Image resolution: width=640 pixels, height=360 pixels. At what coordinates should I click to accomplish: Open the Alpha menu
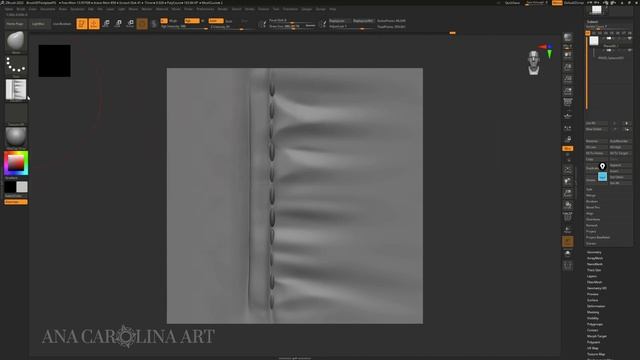tap(9, 9)
